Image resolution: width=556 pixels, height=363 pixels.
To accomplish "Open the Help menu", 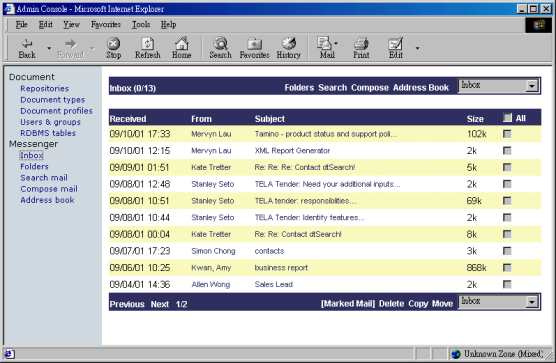I will tap(168, 24).
